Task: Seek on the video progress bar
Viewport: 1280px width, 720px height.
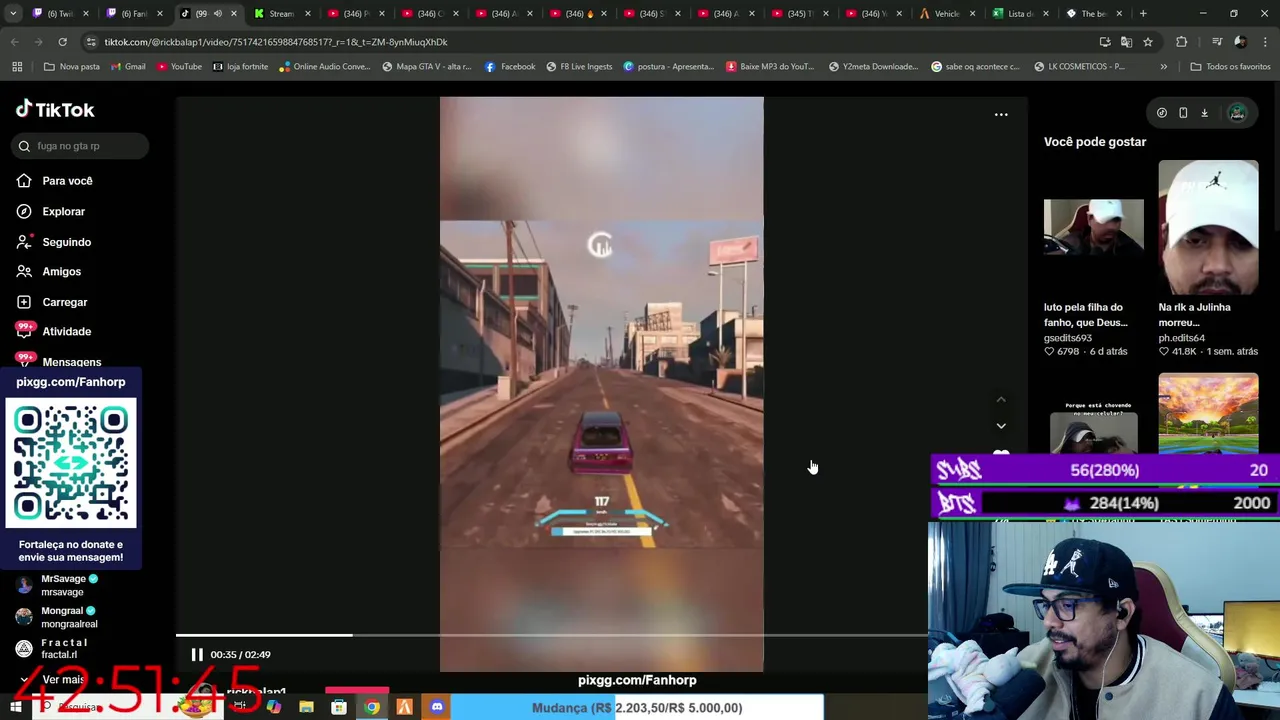Action: coord(552,635)
